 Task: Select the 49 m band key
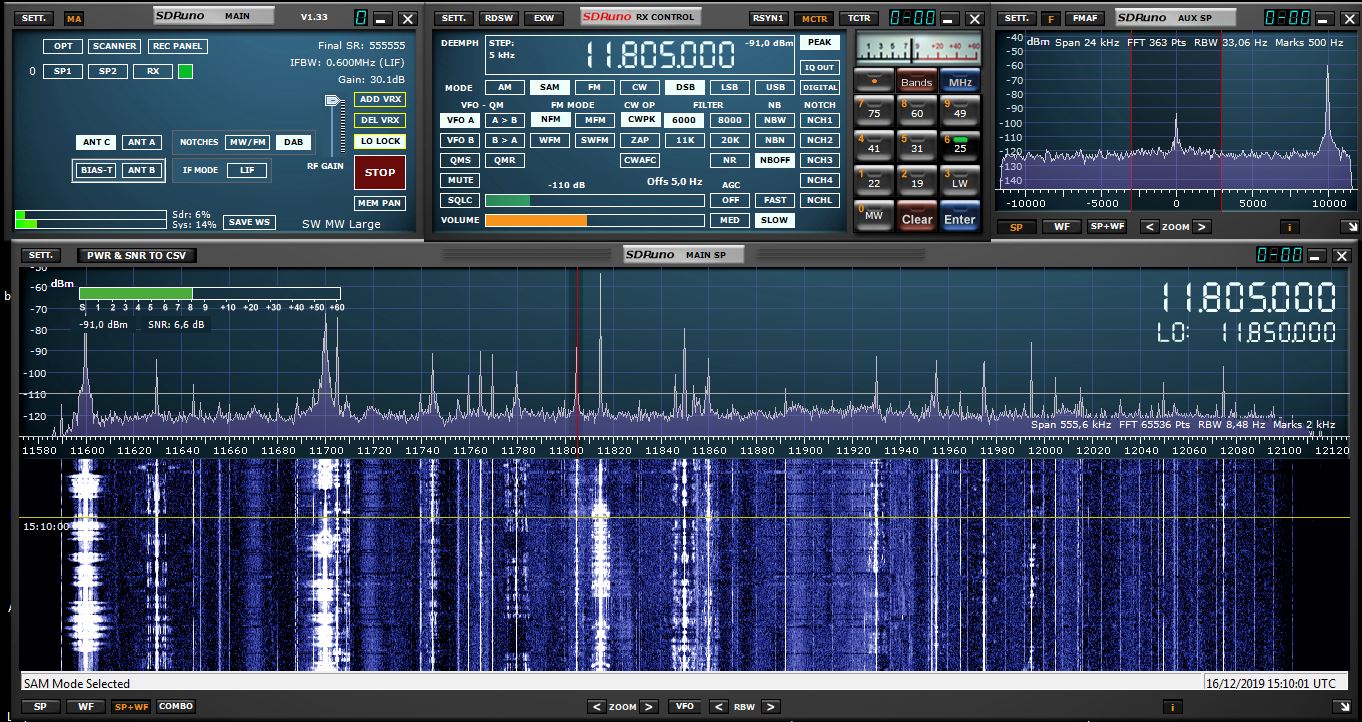[960, 110]
